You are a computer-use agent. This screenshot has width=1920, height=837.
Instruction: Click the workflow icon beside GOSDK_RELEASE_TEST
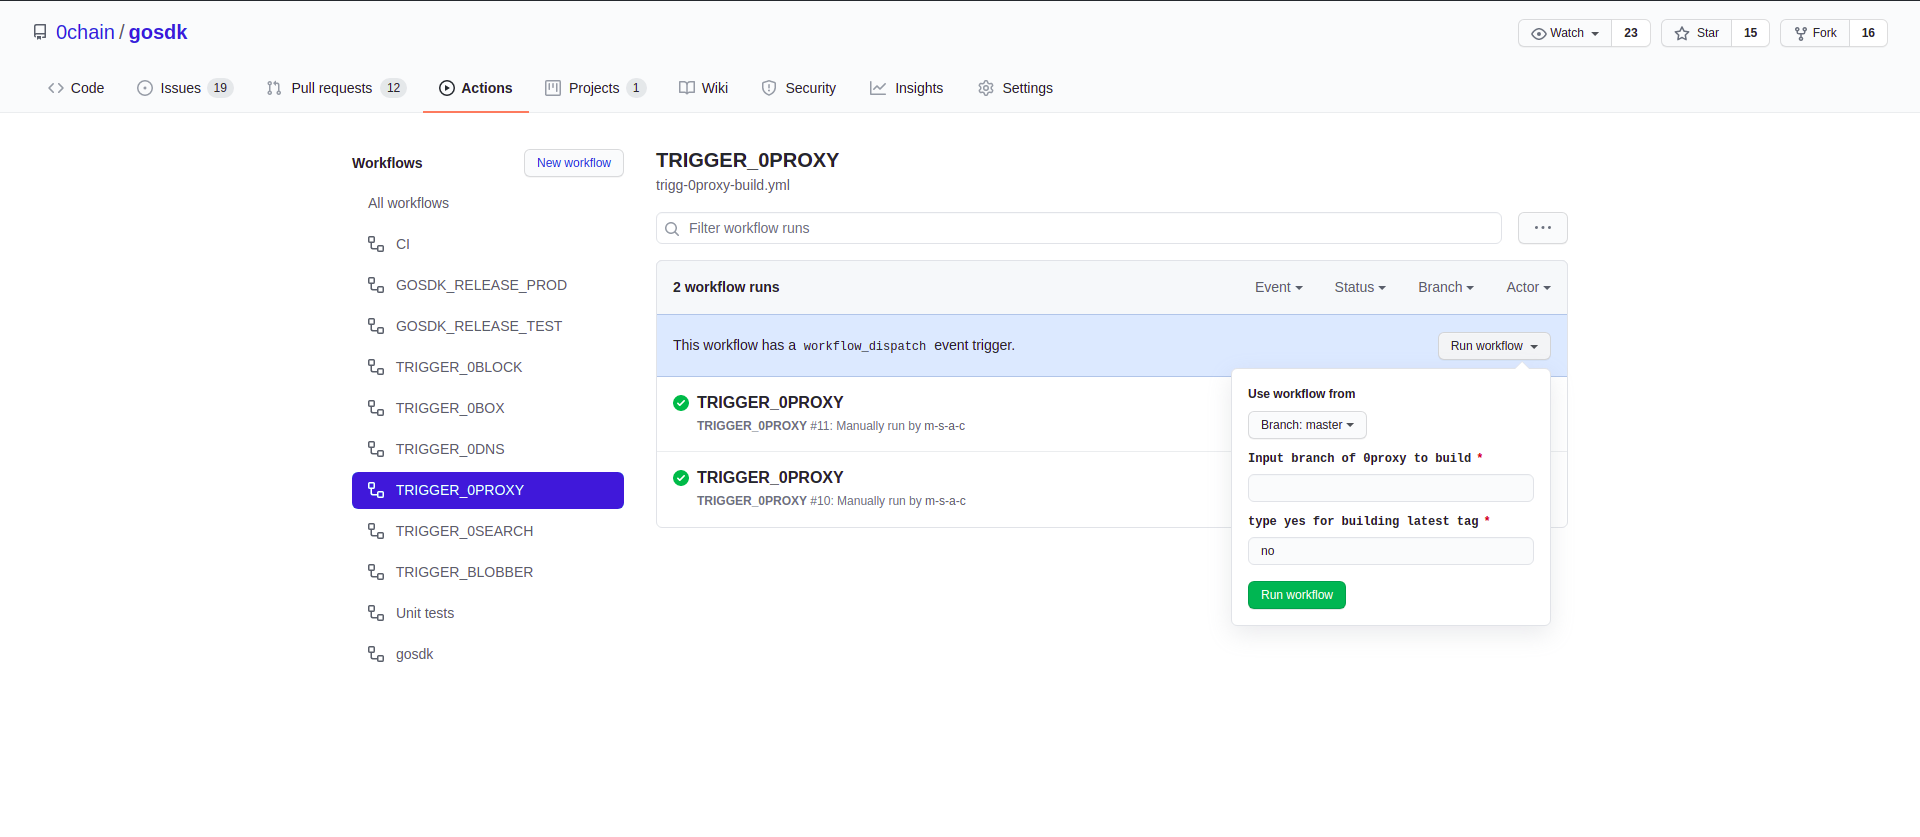point(376,326)
